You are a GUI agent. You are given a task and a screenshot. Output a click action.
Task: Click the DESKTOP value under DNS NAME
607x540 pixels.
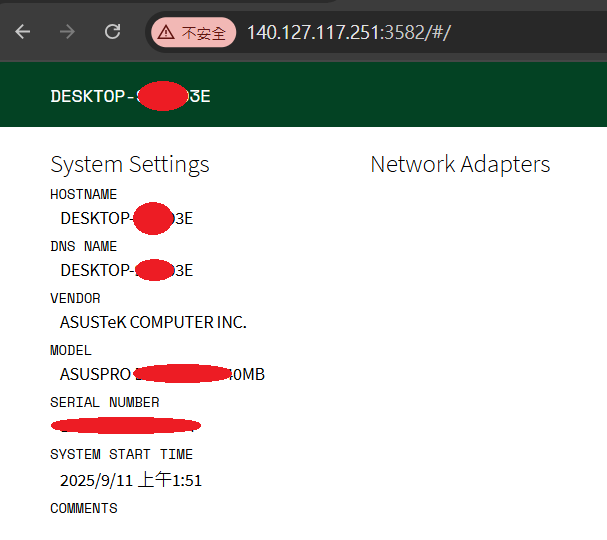coord(127,270)
